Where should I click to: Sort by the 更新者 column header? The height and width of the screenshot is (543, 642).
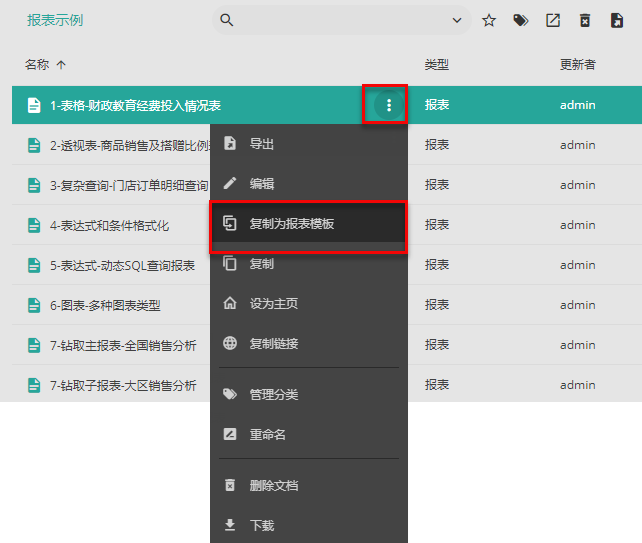[x=577, y=64]
